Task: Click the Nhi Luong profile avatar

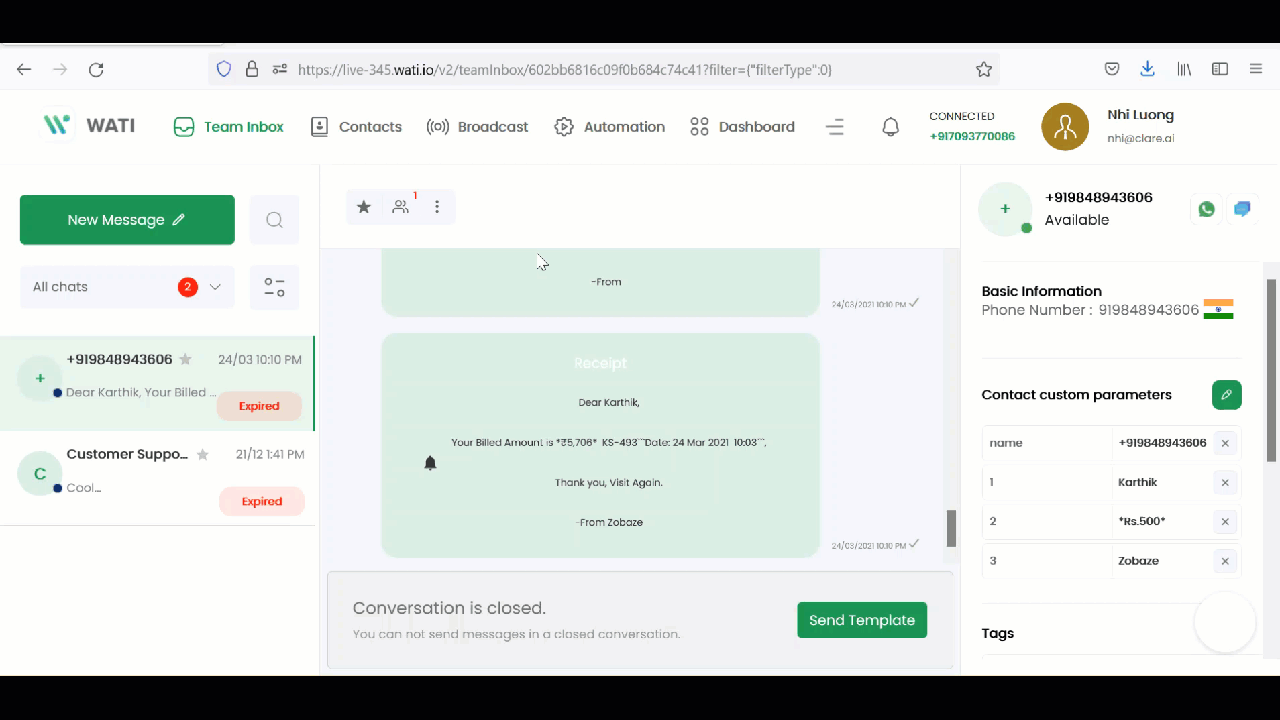Action: 1065,127
